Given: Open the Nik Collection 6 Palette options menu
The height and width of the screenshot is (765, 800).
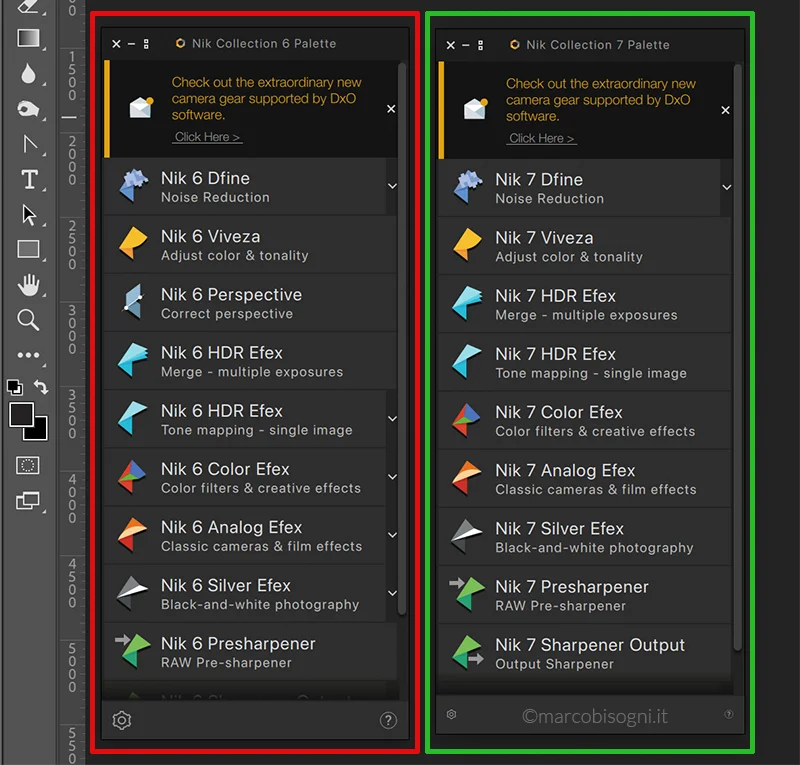Looking at the screenshot, I should tap(146, 44).
